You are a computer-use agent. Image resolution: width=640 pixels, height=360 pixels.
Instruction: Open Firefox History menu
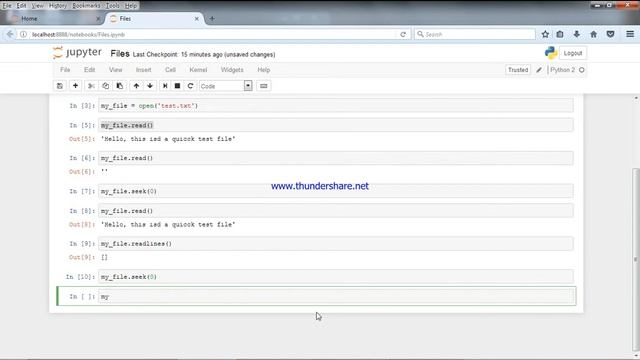(58, 6)
